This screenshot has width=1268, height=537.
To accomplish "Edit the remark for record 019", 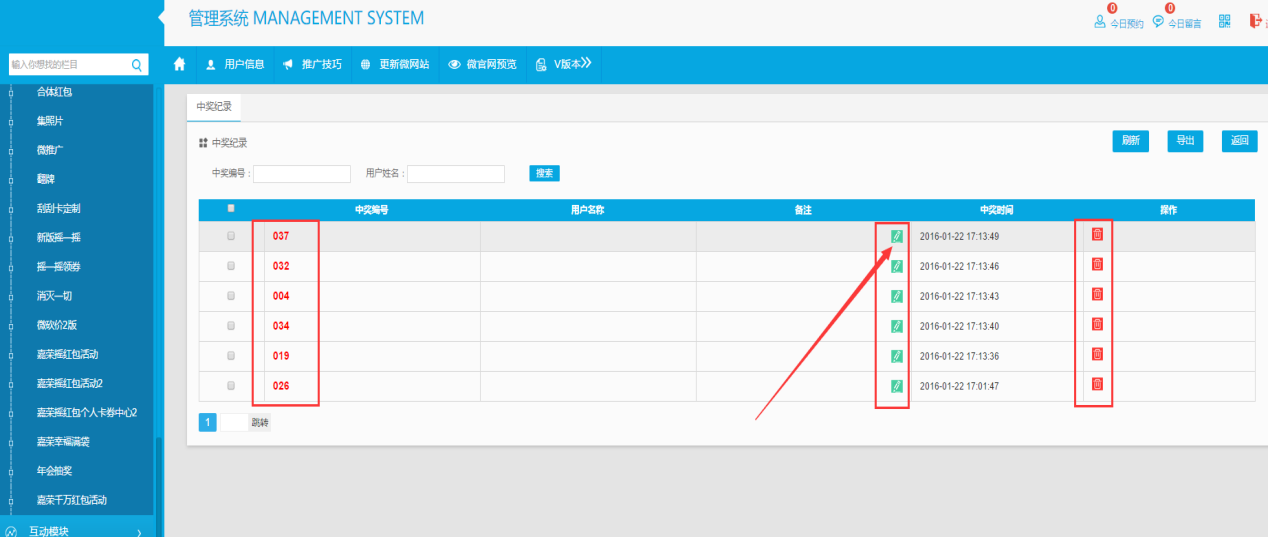I will 897,356.
